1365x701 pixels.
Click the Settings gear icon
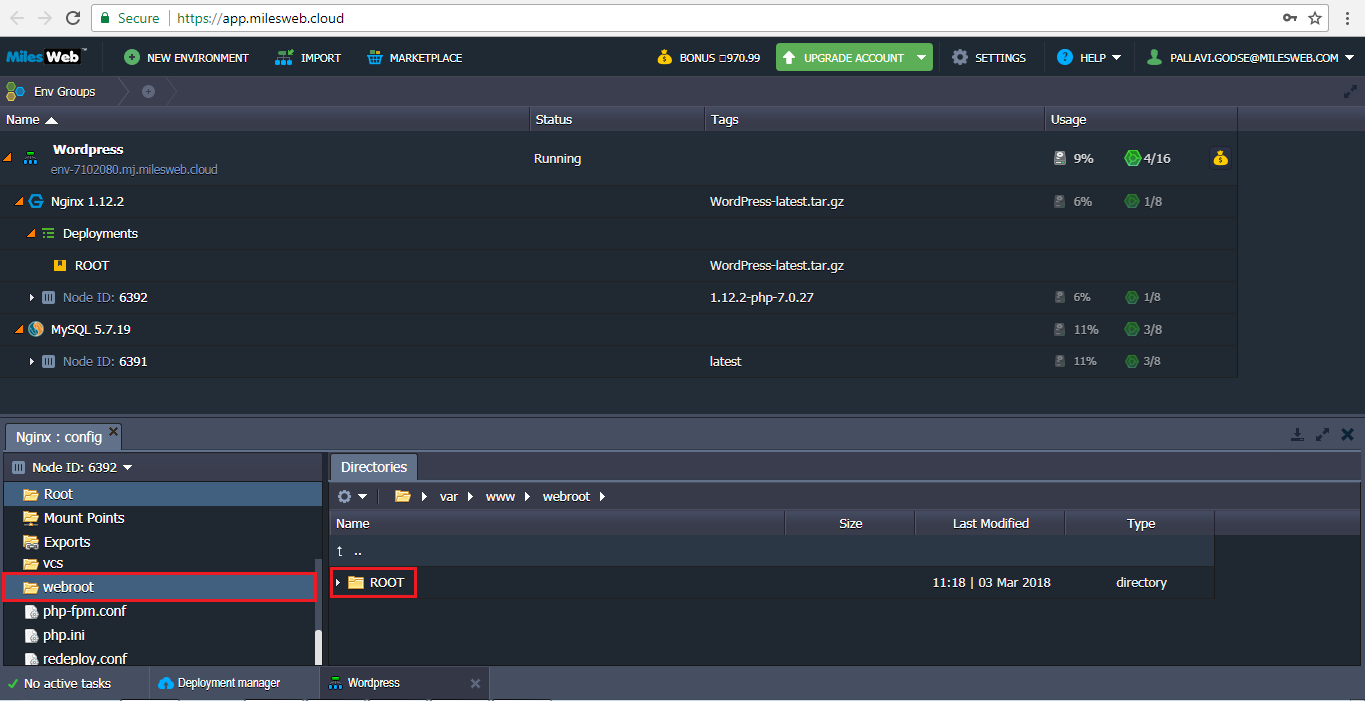click(960, 58)
